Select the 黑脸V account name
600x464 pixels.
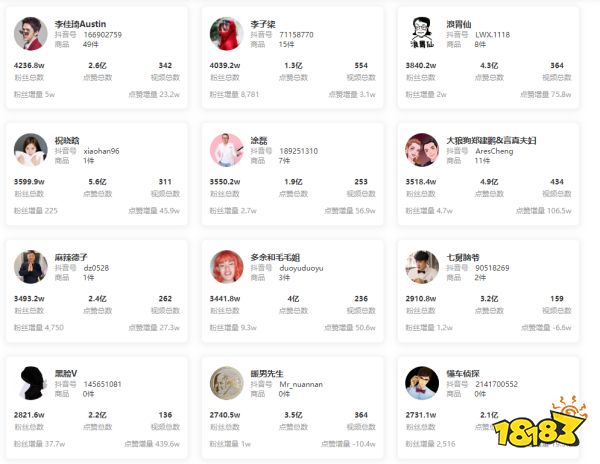(x=66, y=374)
